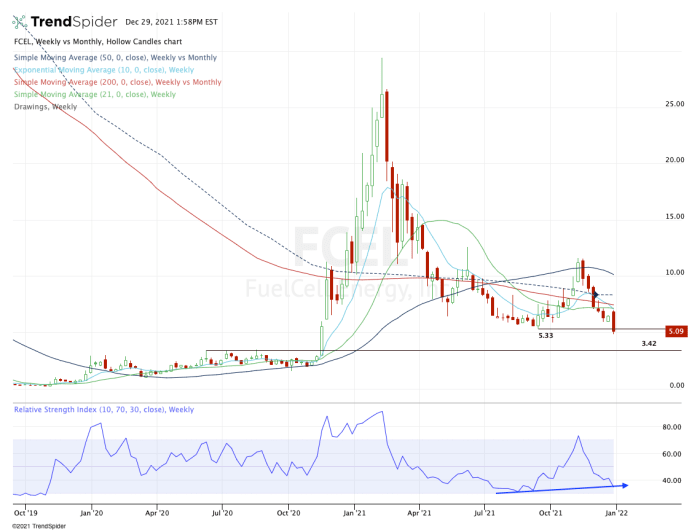Viewport: 700px width, 532px height.
Task: Click the 5.33 support level label
Action: 546,336
